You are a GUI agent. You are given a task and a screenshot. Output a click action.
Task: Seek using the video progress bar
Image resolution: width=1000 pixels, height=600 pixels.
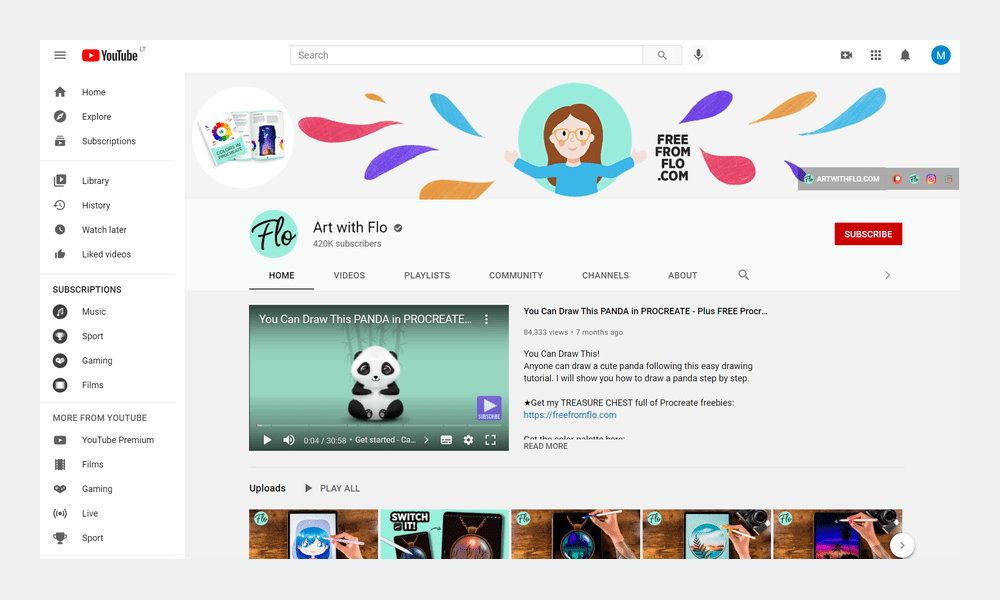click(x=379, y=425)
